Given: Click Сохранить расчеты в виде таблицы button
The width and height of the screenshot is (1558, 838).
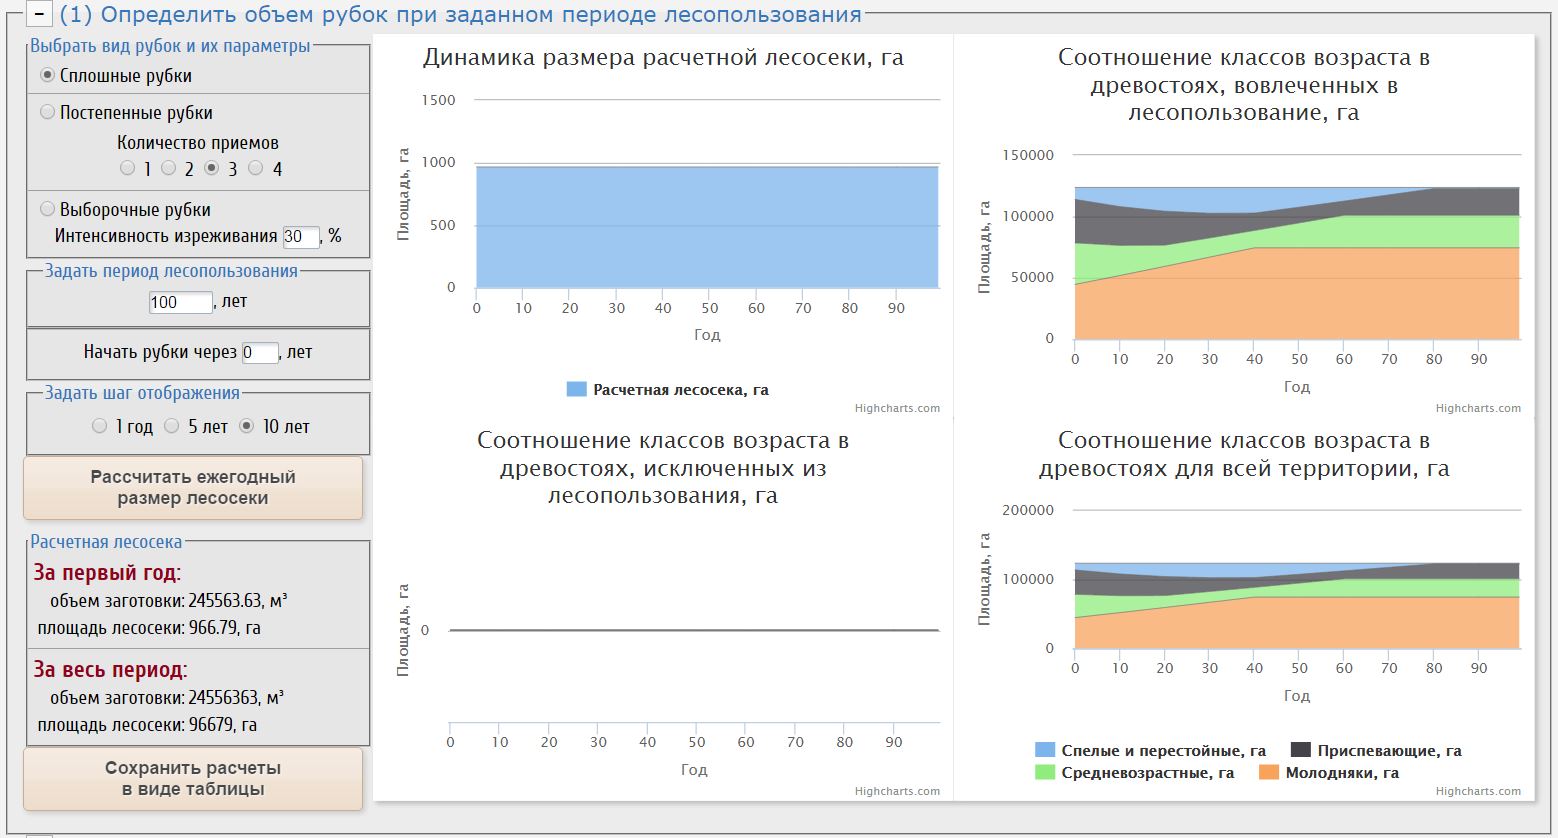Looking at the screenshot, I should point(193,779).
